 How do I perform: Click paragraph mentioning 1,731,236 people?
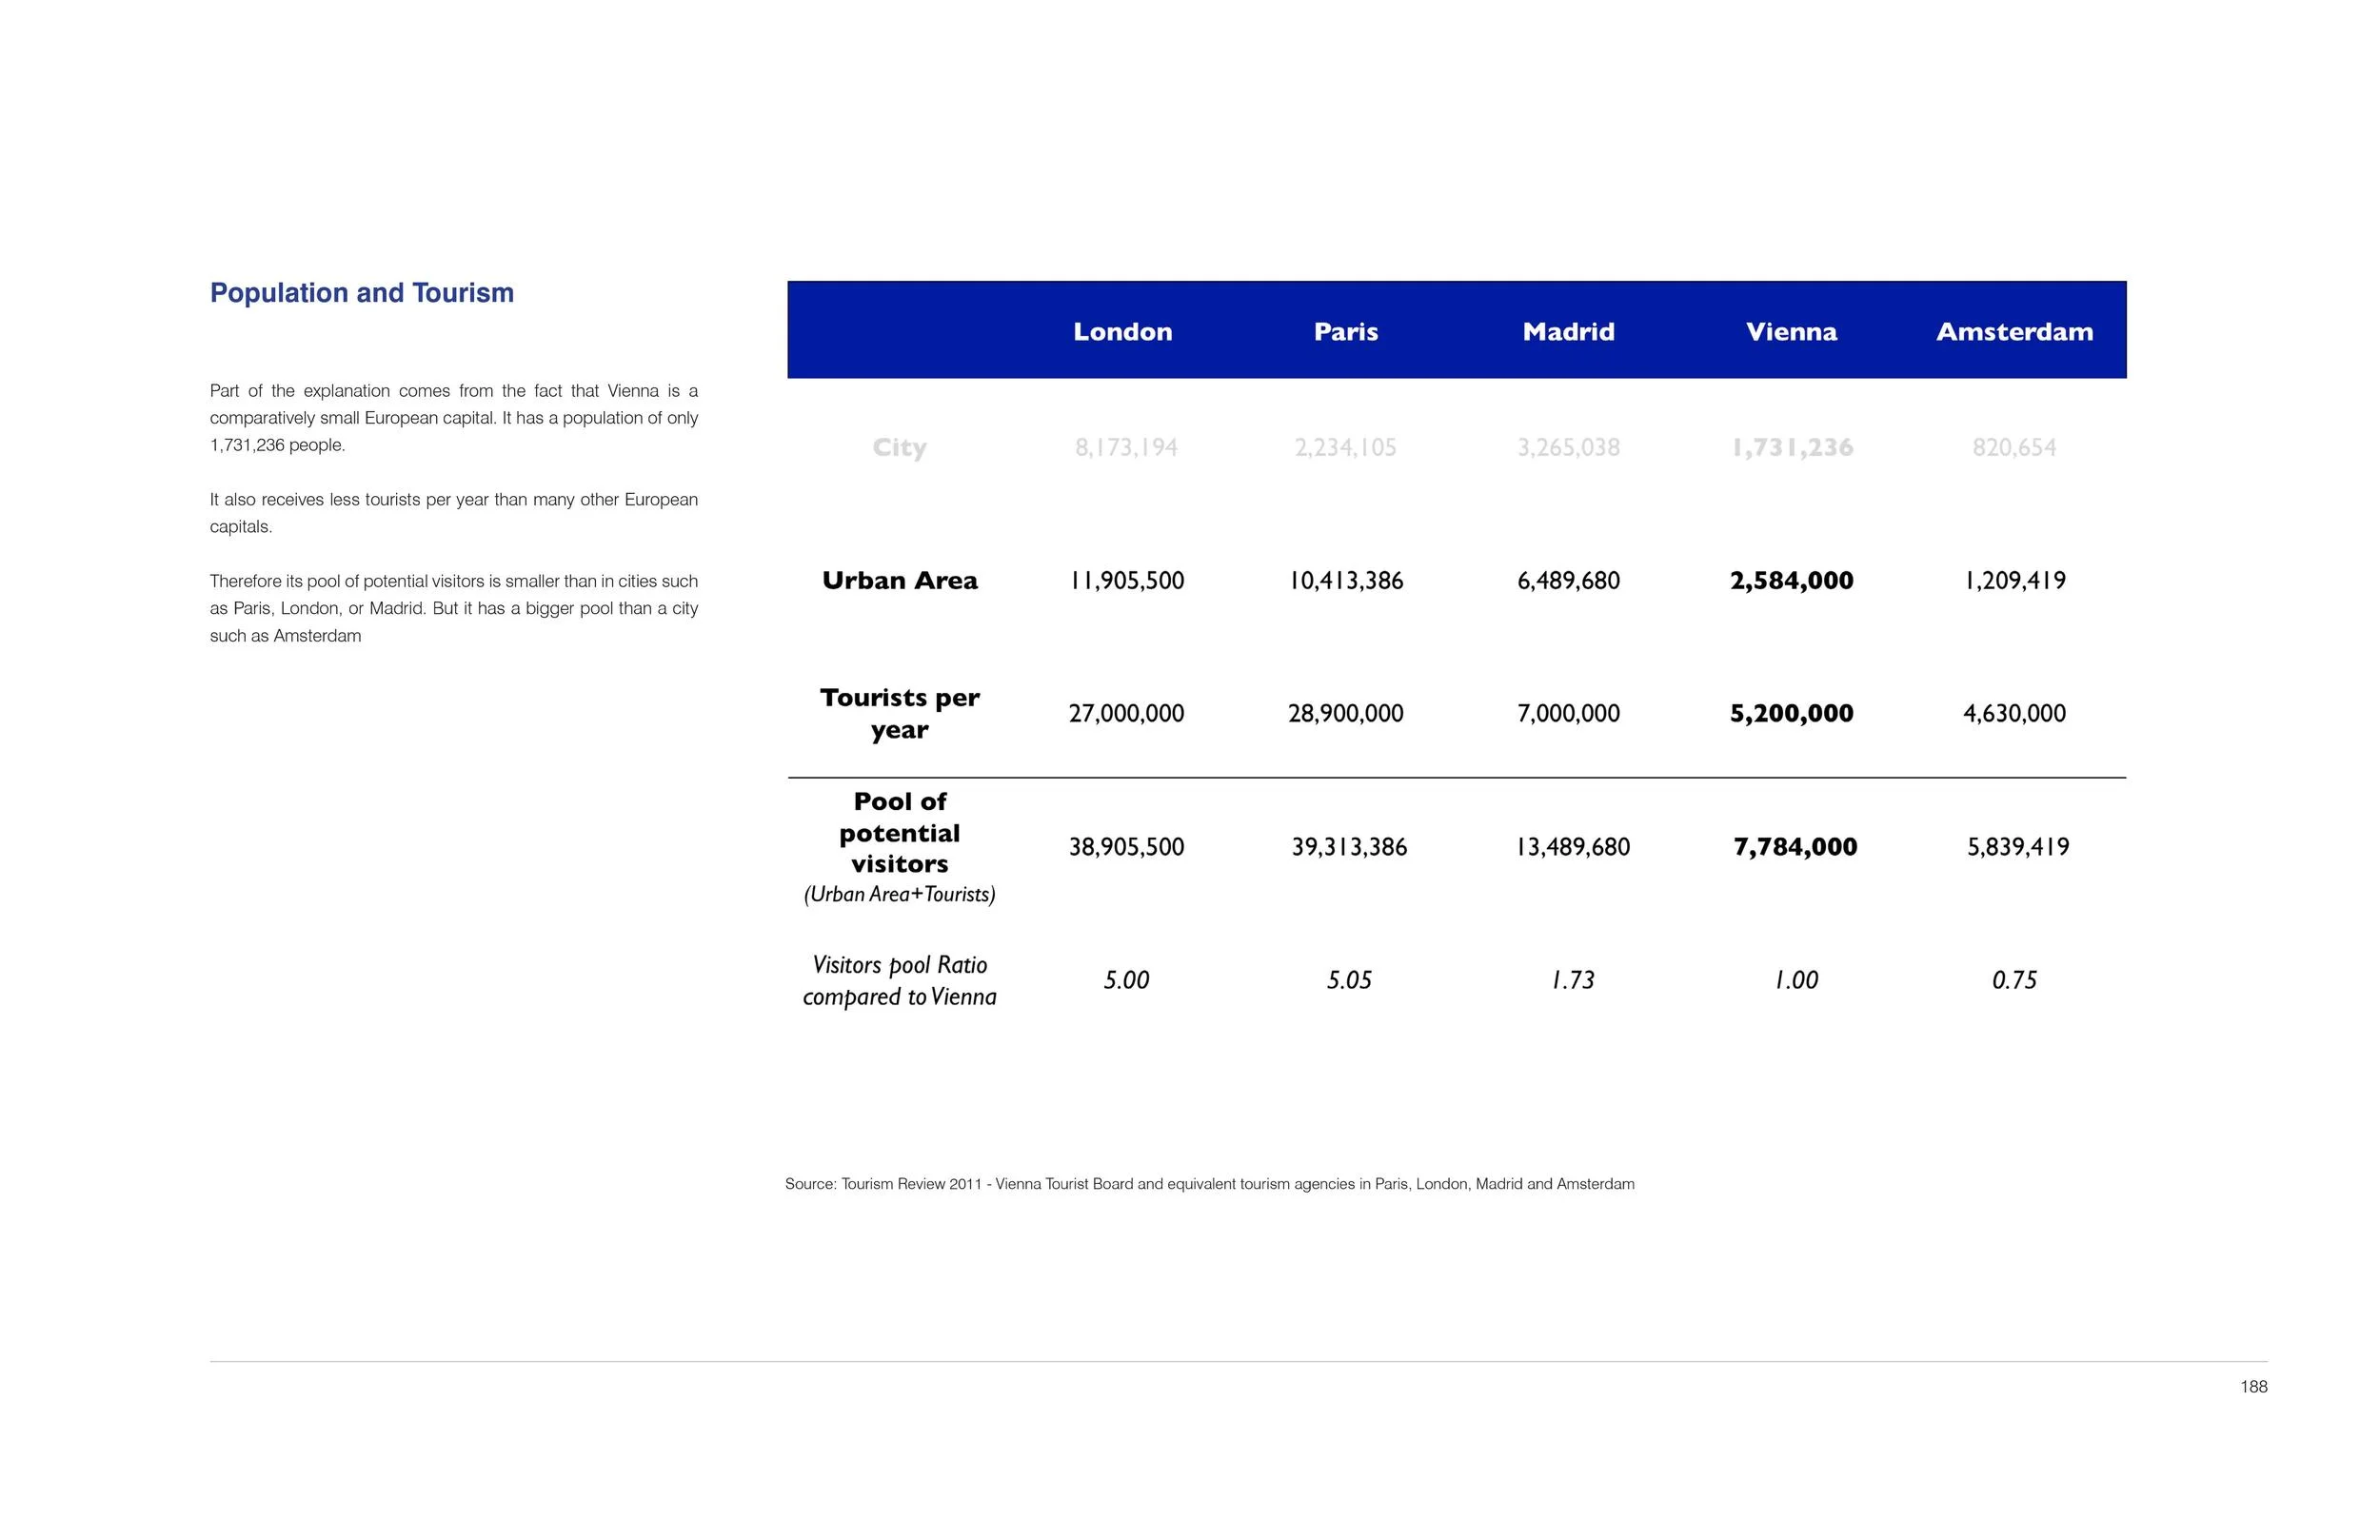pyautogui.click(x=453, y=418)
